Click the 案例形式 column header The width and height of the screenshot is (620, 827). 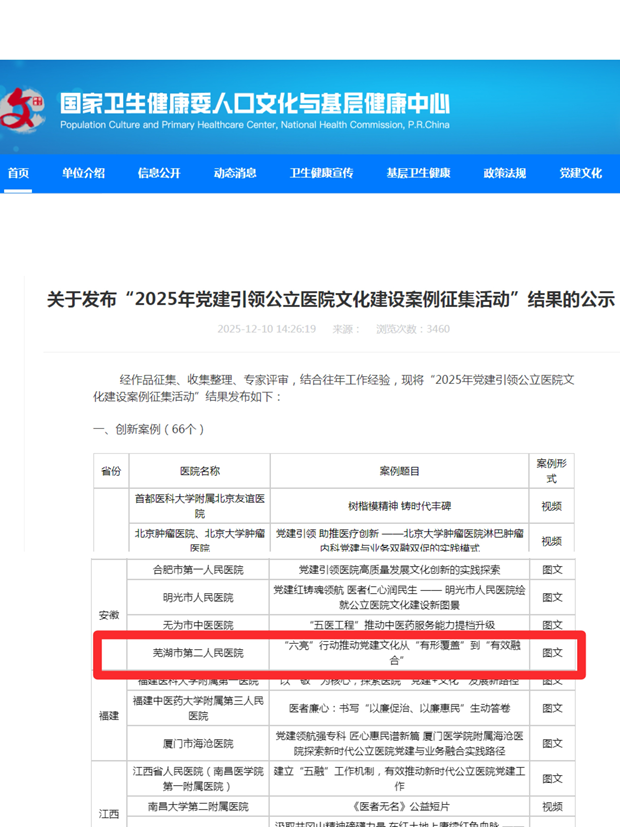551,471
